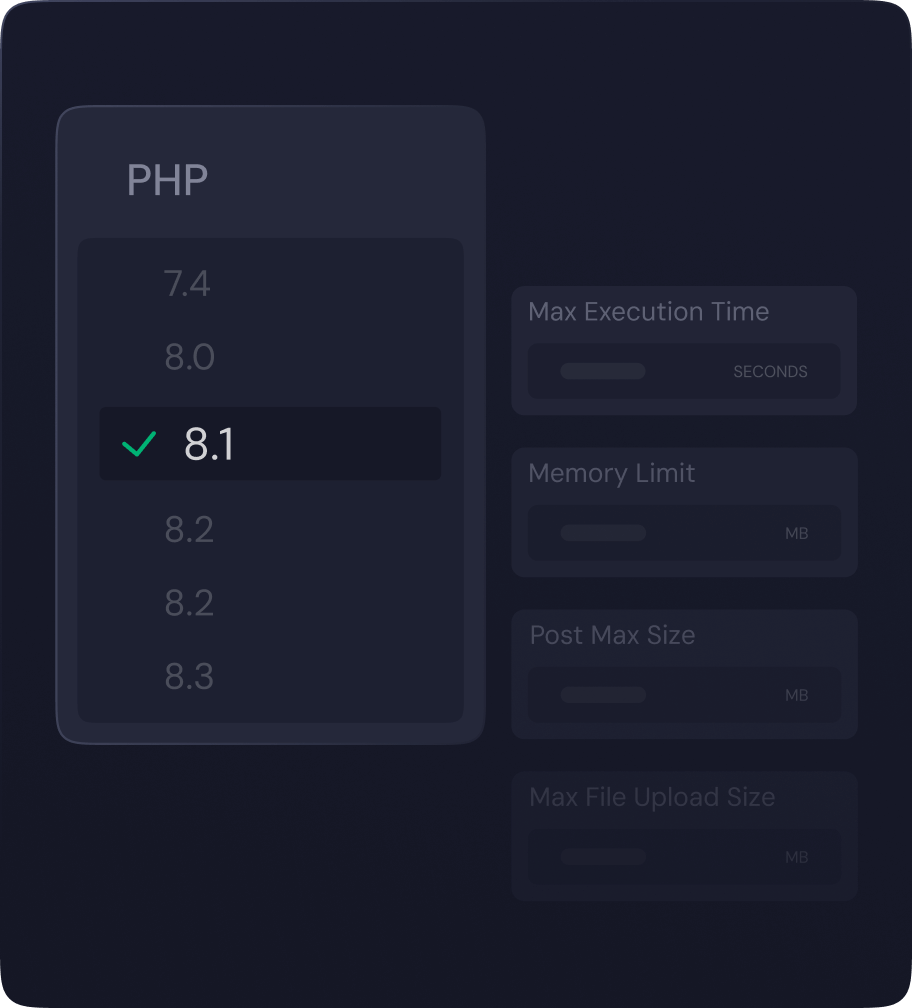
Task: Click the Max Execution Time label
Action: point(648,312)
